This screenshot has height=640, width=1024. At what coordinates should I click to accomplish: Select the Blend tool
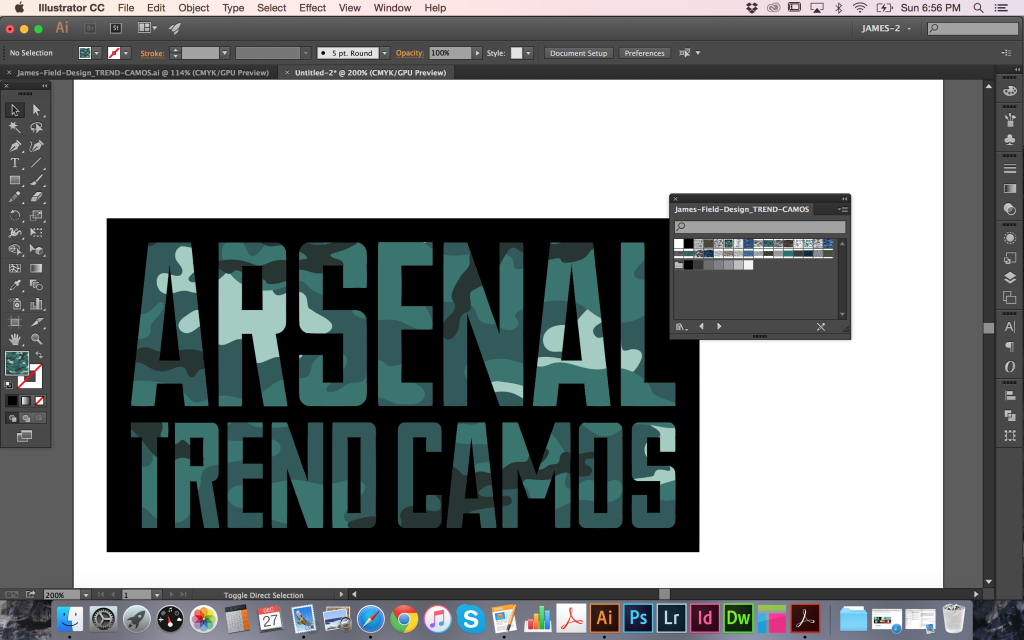click(x=37, y=285)
